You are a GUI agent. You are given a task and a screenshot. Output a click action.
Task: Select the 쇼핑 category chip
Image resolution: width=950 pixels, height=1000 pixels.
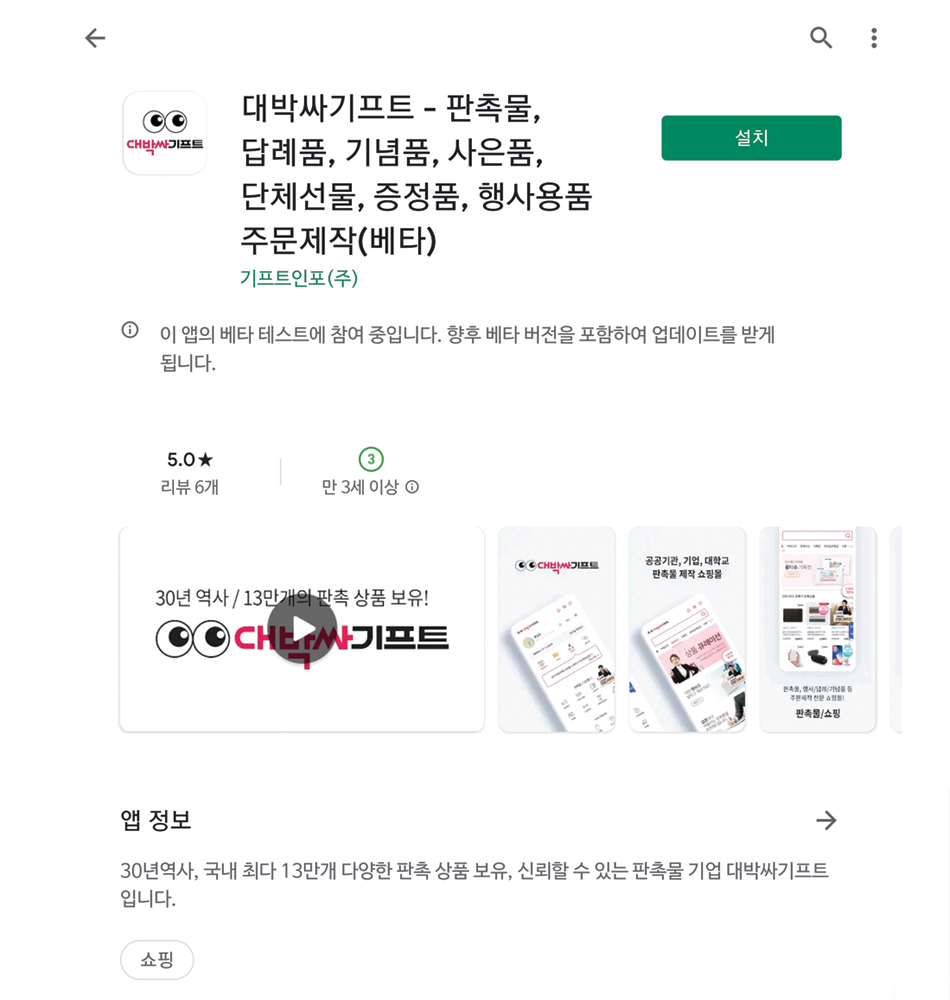pos(157,959)
